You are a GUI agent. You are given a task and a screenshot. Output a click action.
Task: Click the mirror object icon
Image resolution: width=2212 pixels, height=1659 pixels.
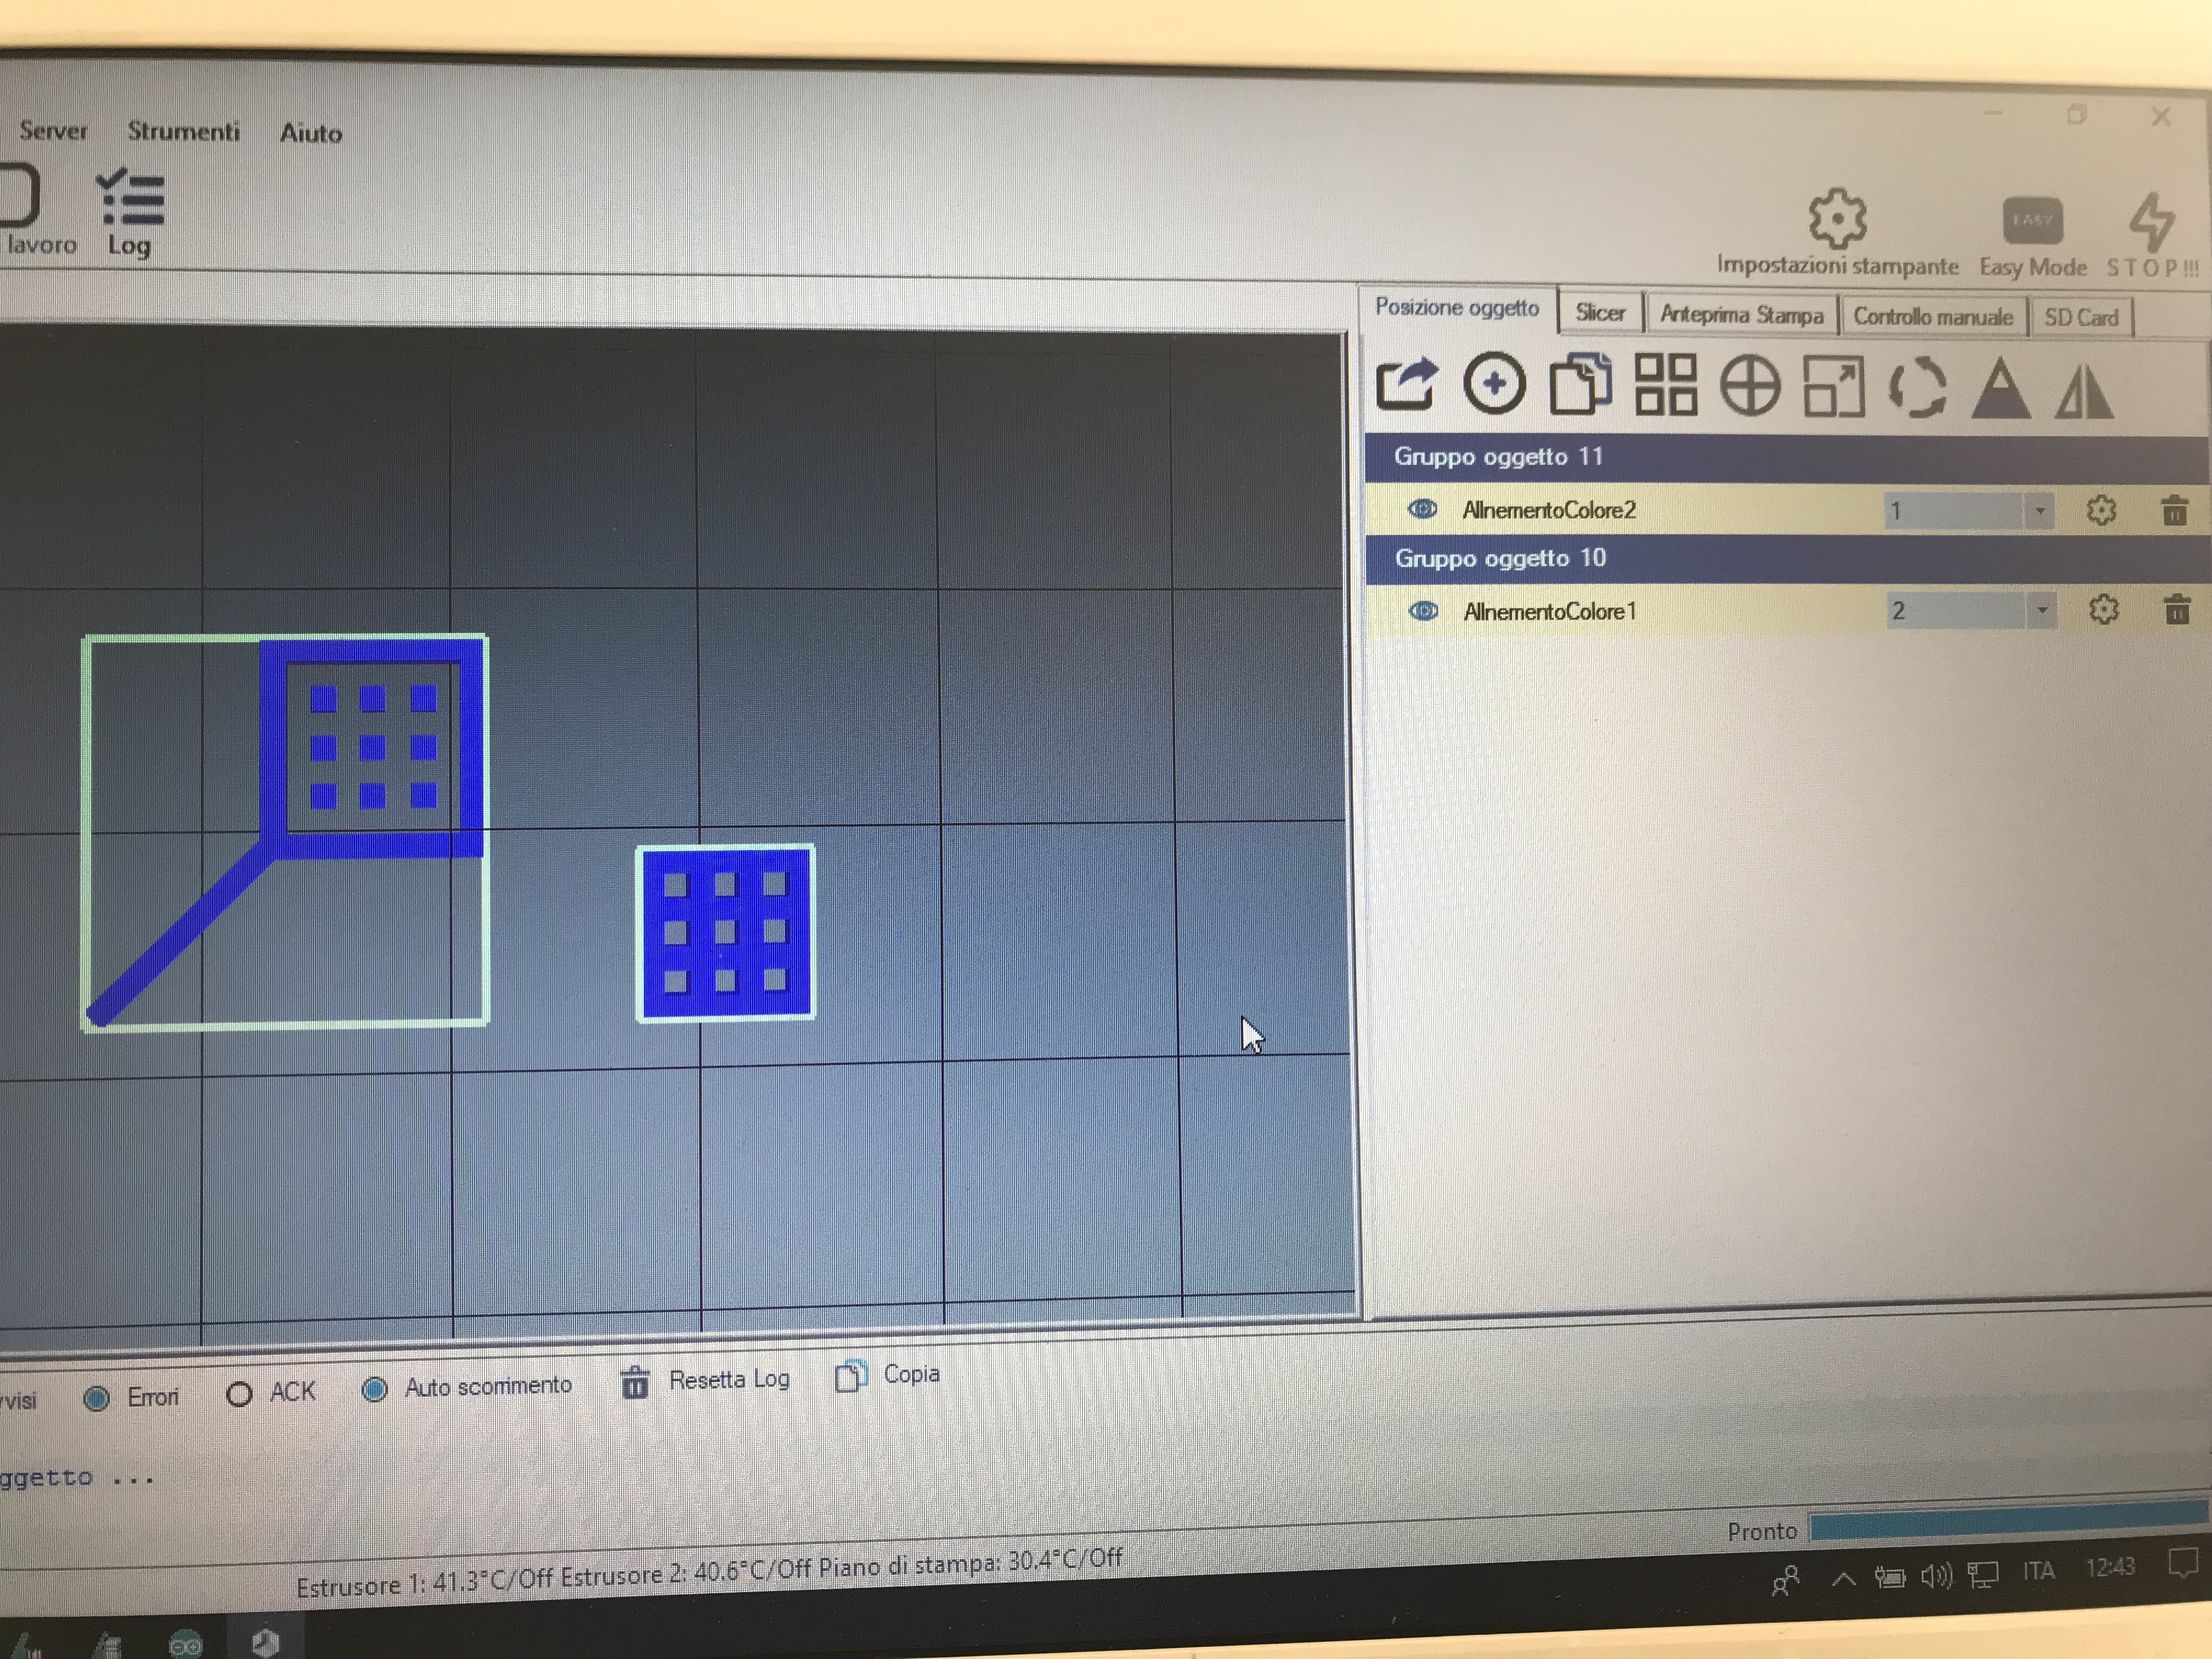[2084, 390]
